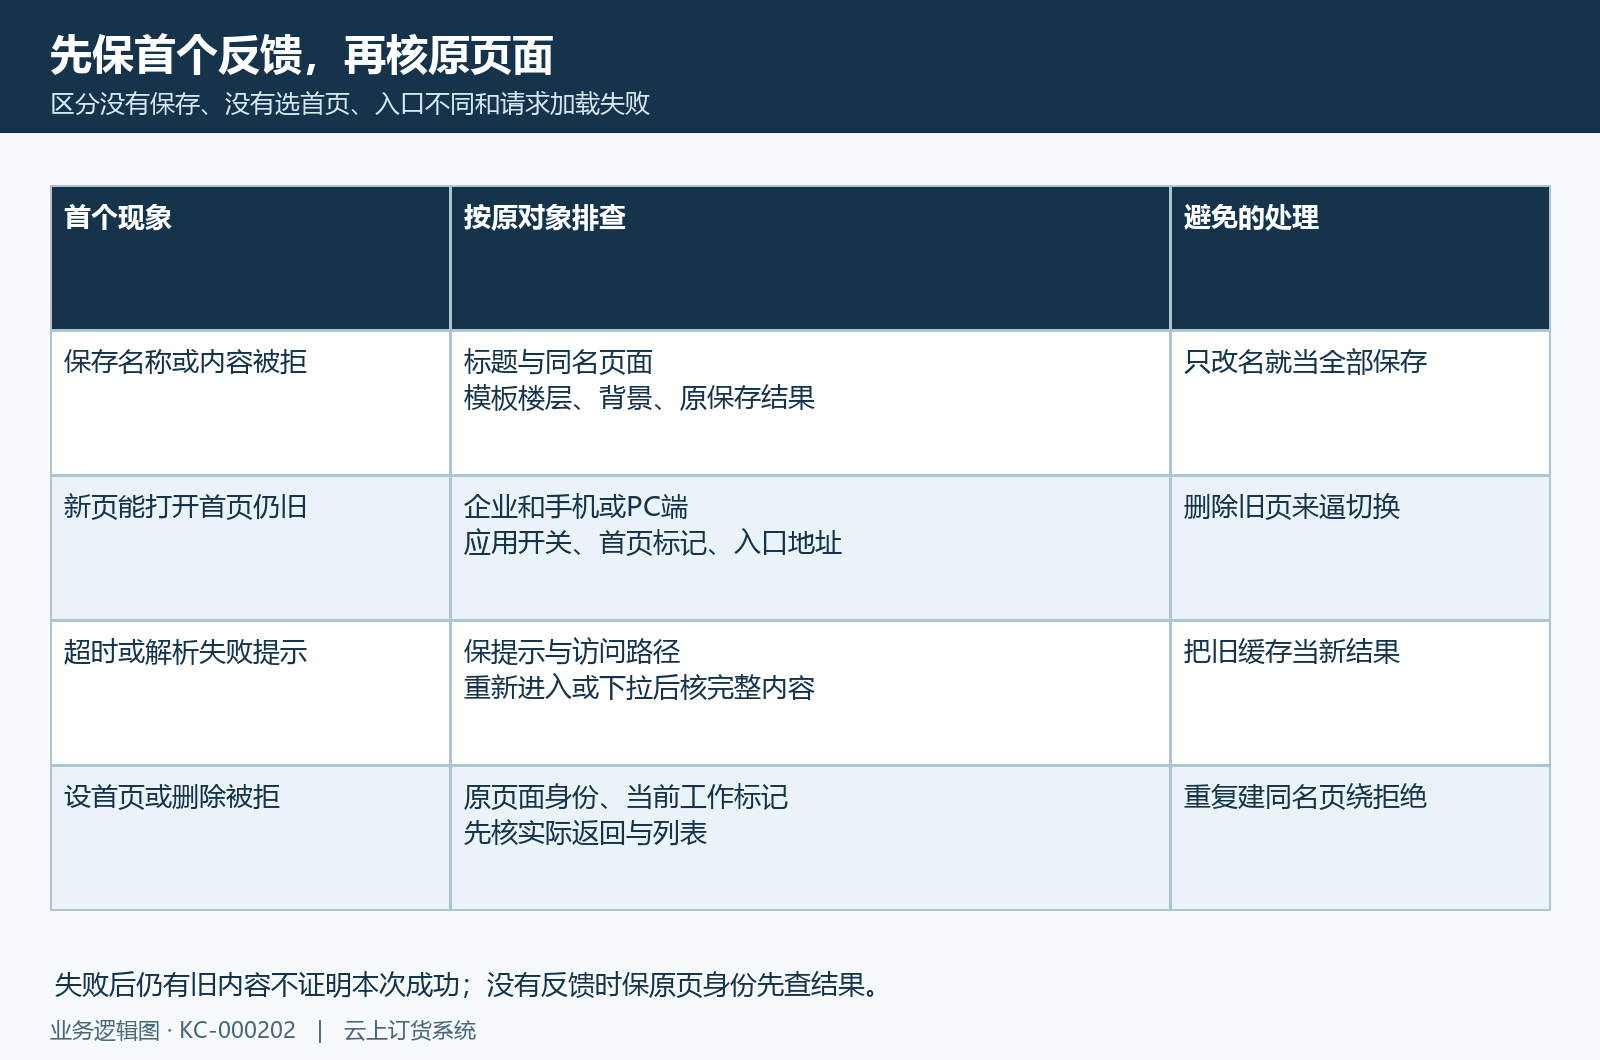Screen dimensions: 1600x1060
Task: Click the line 模板楼层、背景、原保存结果
Action: click(639, 398)
